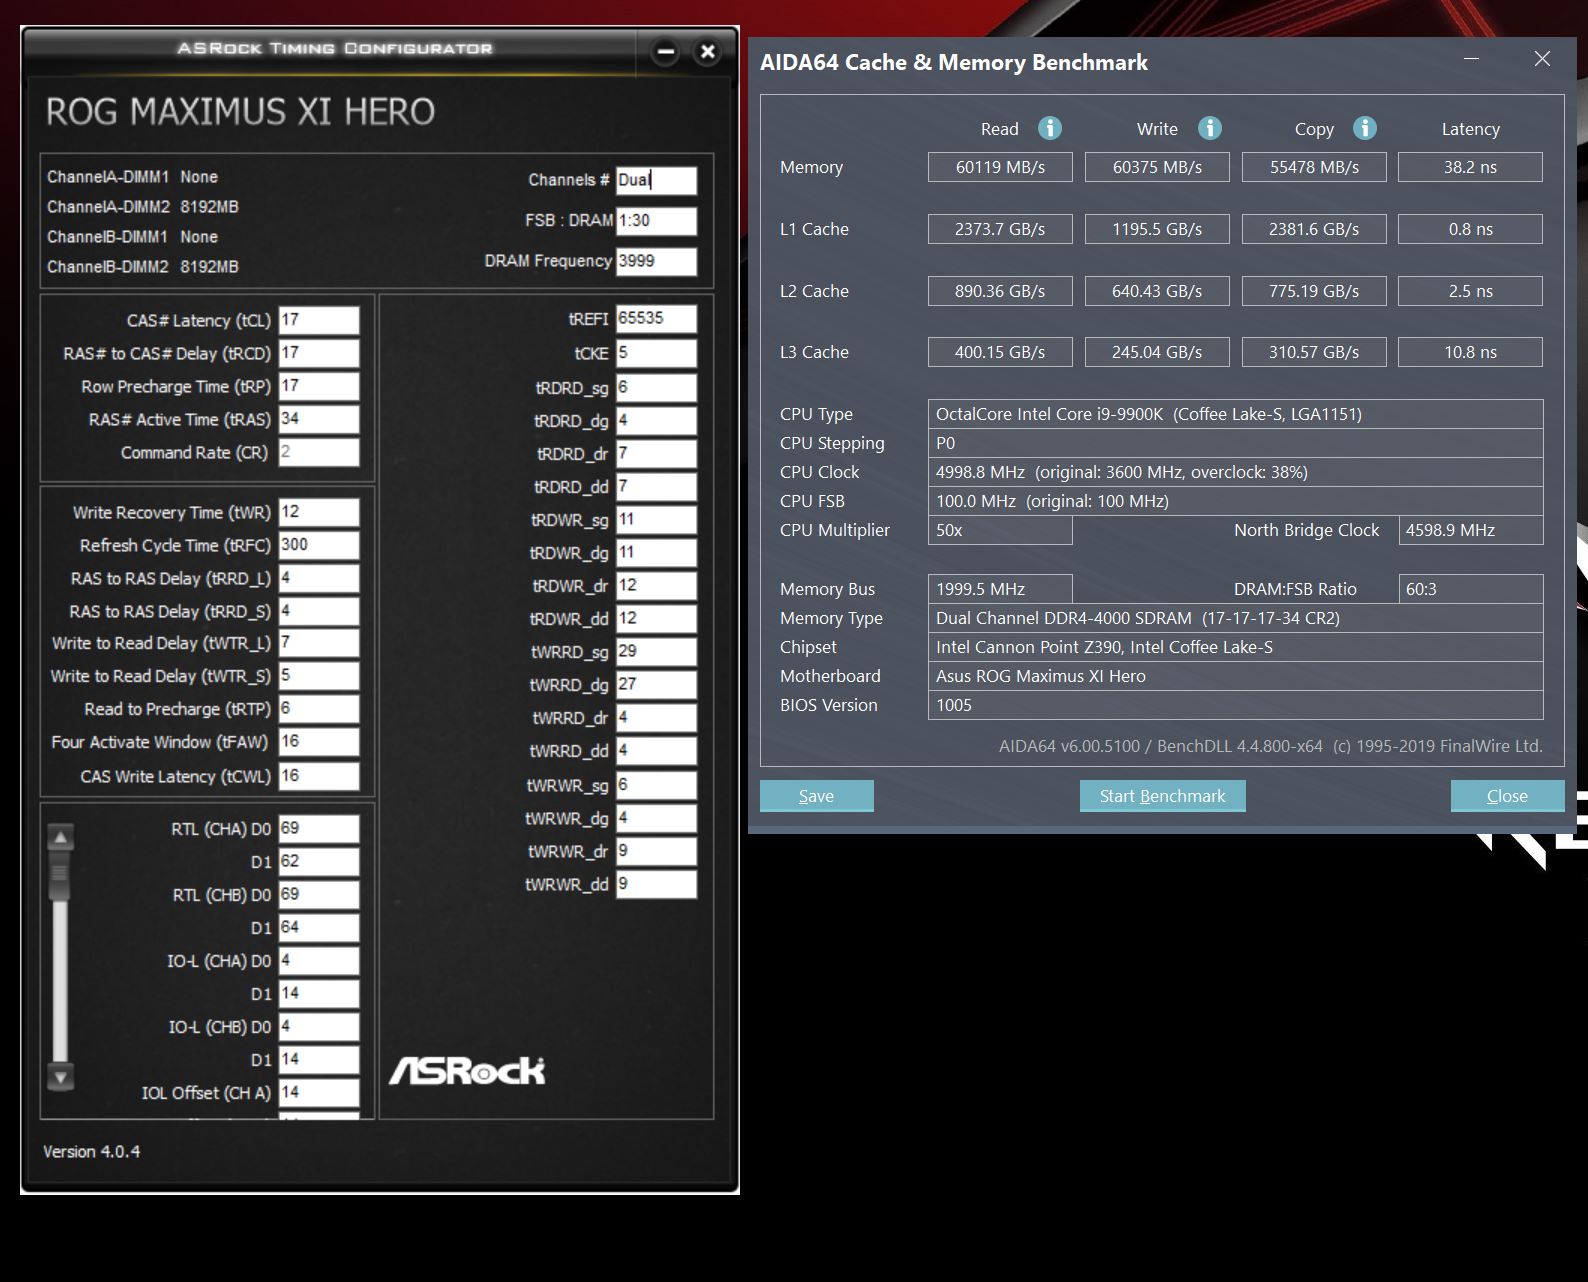Click the Refresh Cycle Time (tRFC) field
1588x1282 pixels.
pos(319,545)
